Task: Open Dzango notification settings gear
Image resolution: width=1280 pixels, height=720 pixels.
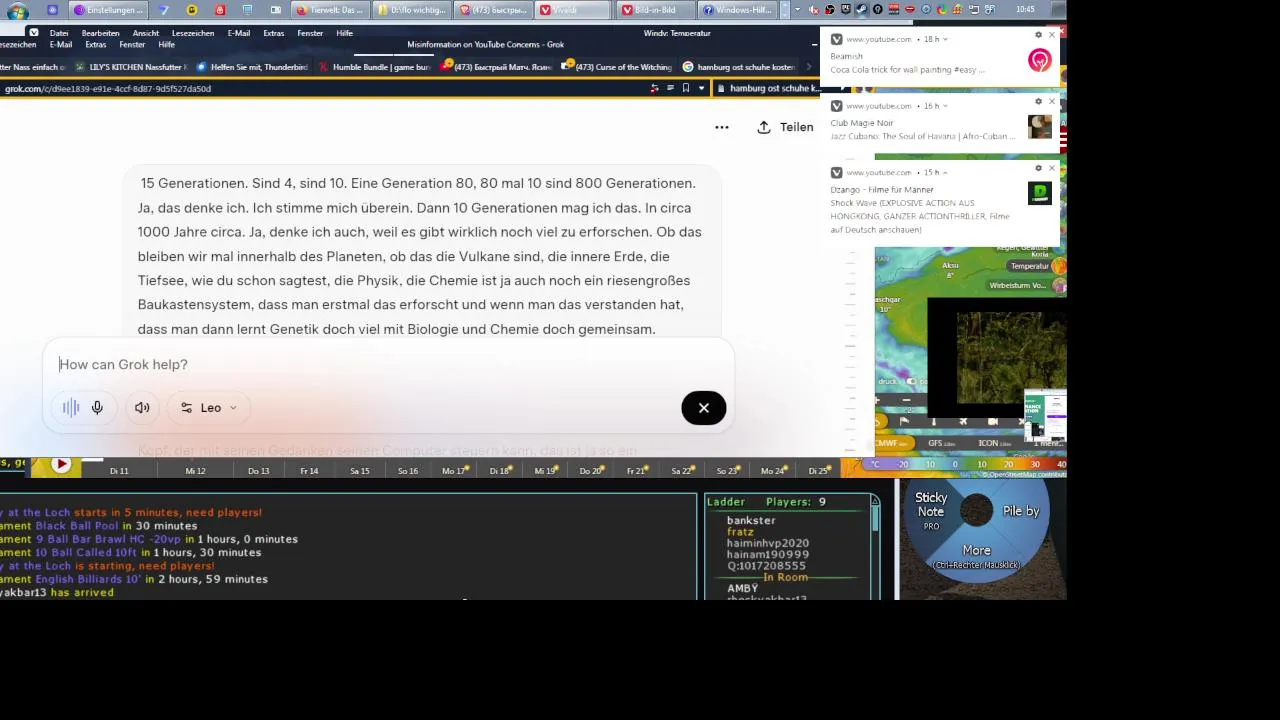Action: pyautogui.click(x=1038, y=168)
